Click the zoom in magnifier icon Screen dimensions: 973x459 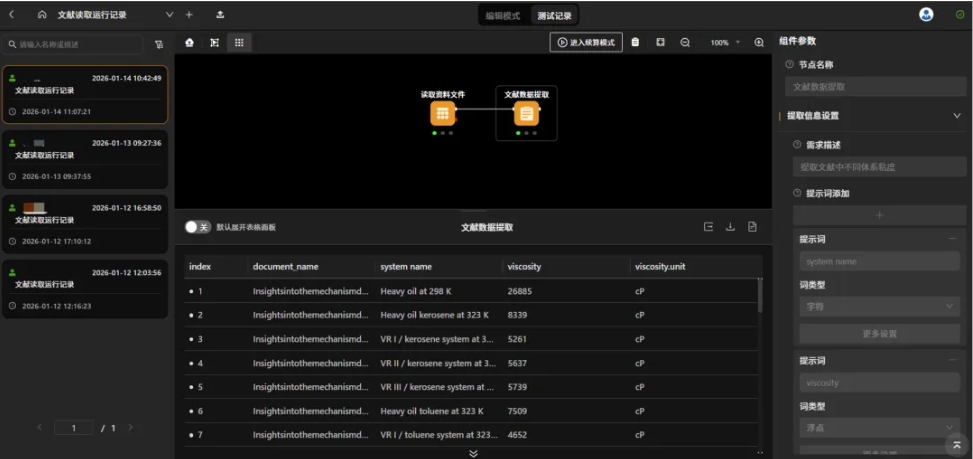click(759, 43)
